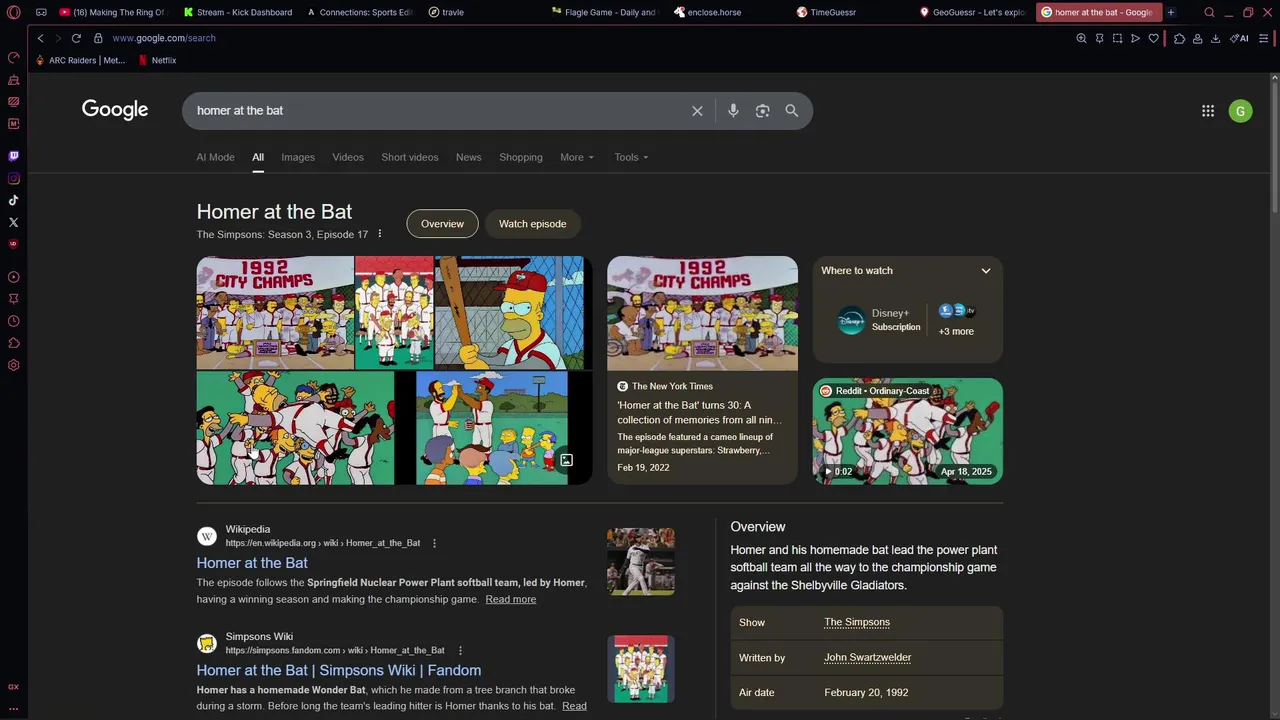
Task: Click the address bar URL
Action: coord(164,38)
